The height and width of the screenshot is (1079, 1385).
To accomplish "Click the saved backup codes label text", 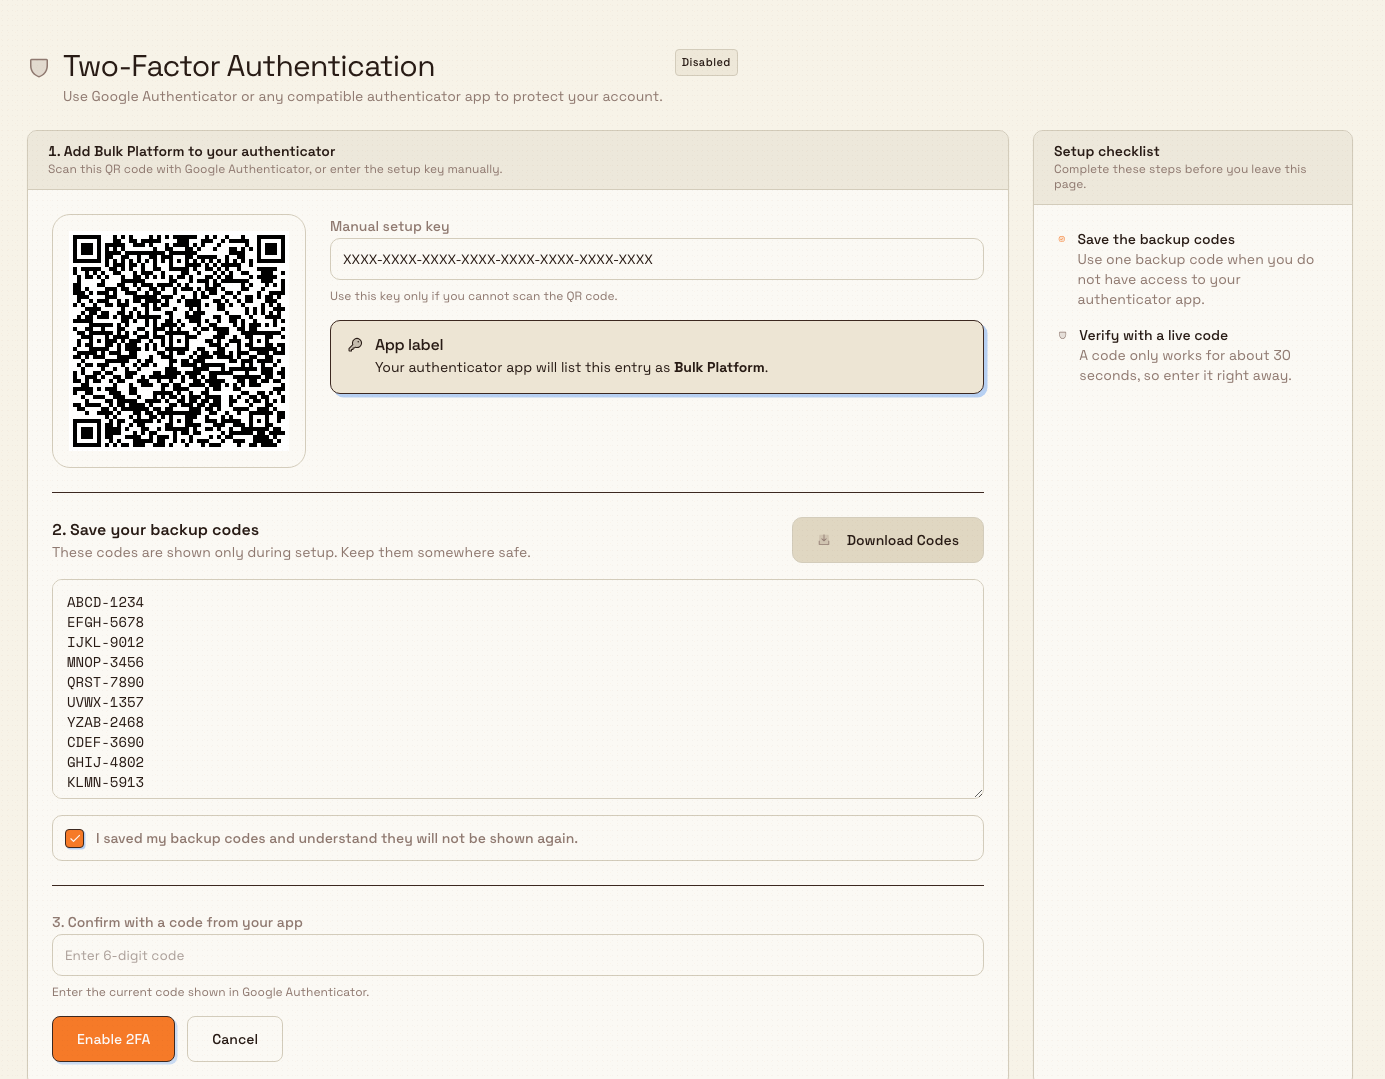I will (337, 838).
